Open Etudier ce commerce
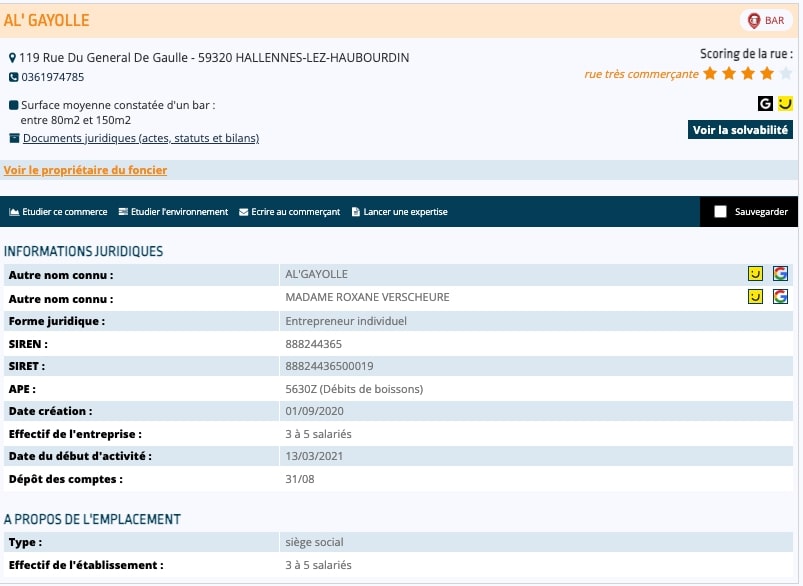Screen dimensions: 803x586 tap(58, 212)
